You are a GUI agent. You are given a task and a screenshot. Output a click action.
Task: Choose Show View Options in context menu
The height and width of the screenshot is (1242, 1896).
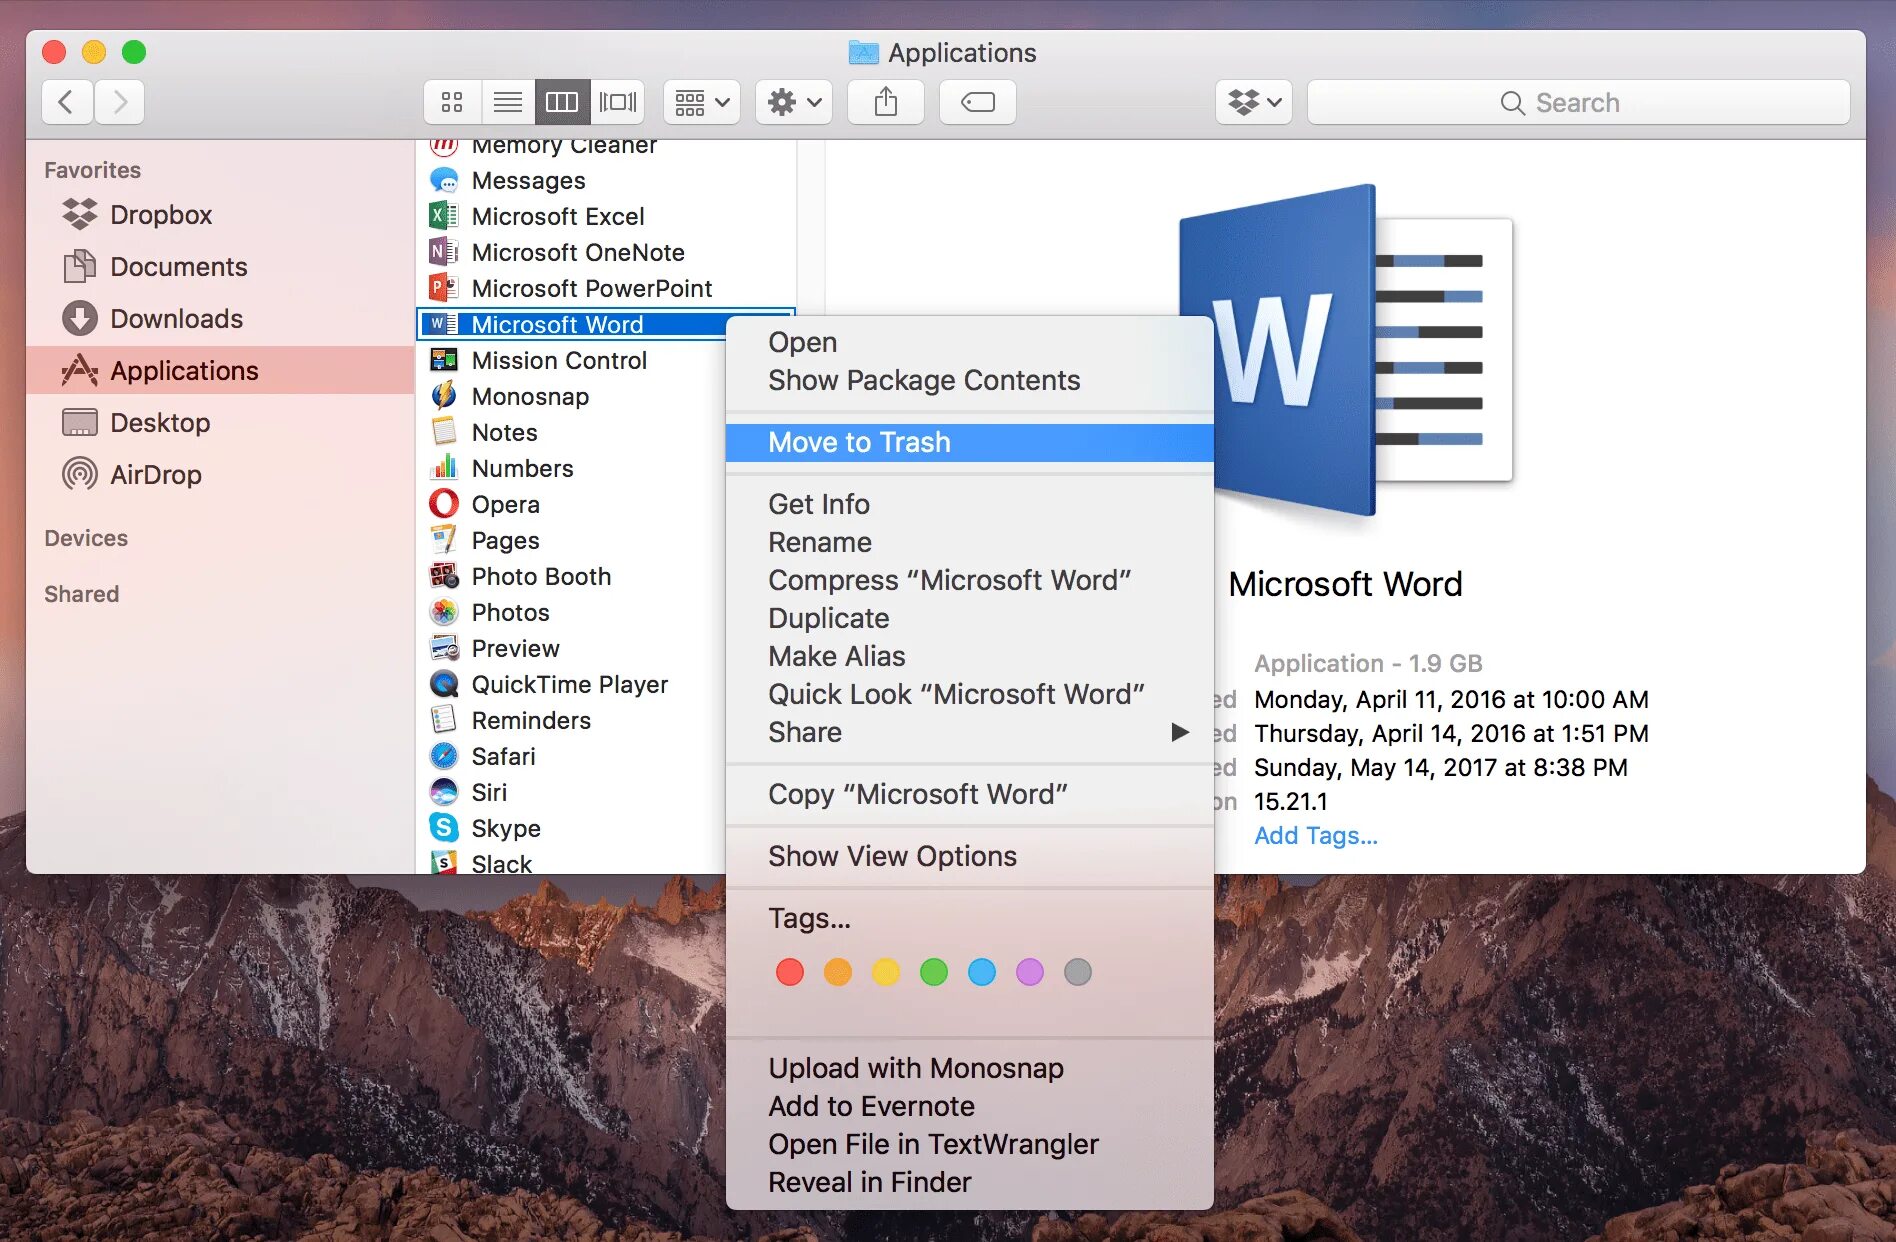coord(970,857)
